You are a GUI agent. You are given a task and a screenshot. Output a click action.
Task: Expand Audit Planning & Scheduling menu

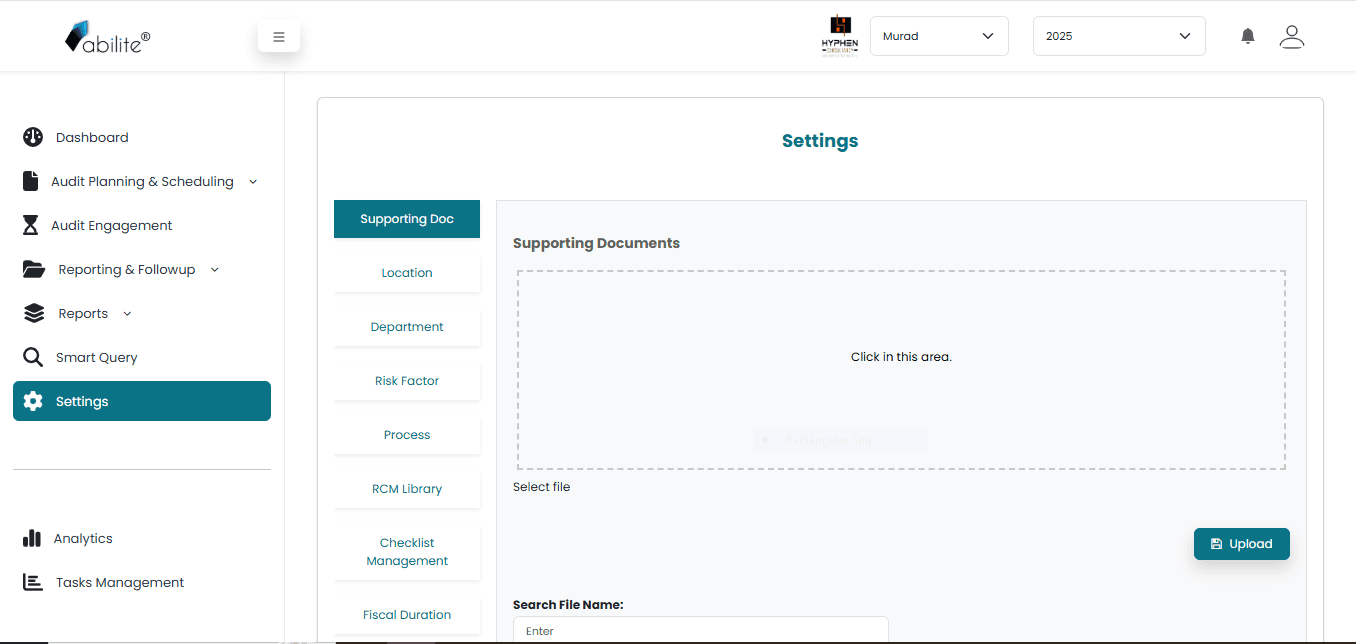142,181
